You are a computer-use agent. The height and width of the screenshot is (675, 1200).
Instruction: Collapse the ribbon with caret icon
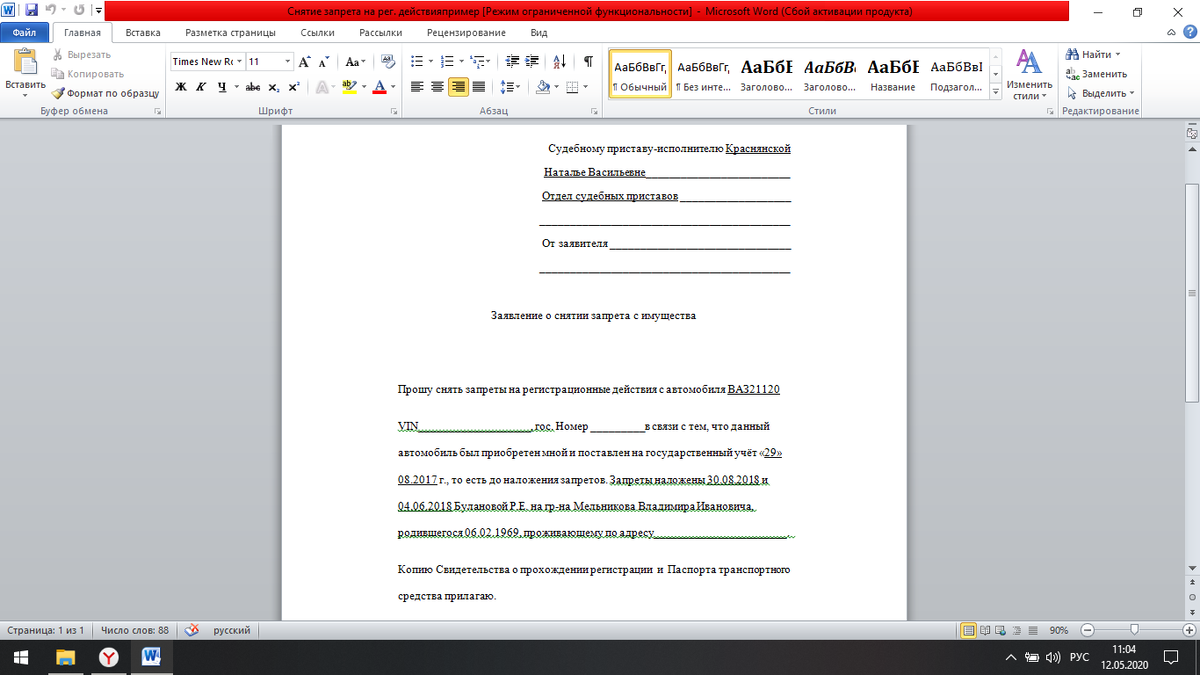[x=1171, y=32]
